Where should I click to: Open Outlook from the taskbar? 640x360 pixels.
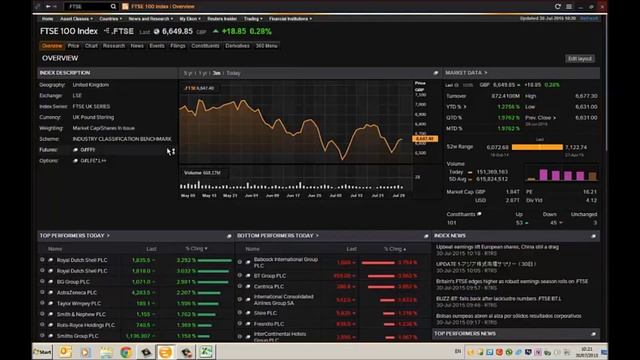point(65,352)
